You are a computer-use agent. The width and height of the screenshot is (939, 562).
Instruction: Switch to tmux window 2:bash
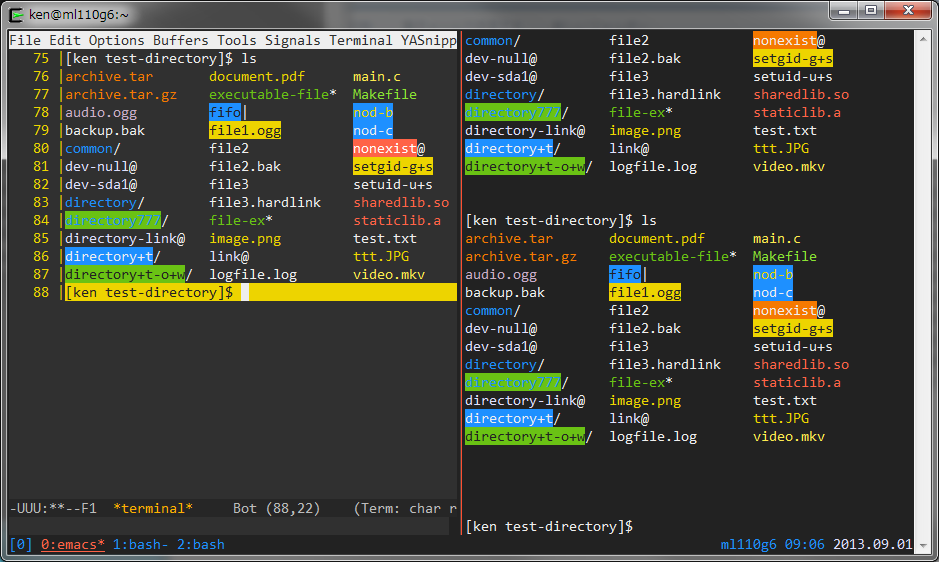pos(201,545)
